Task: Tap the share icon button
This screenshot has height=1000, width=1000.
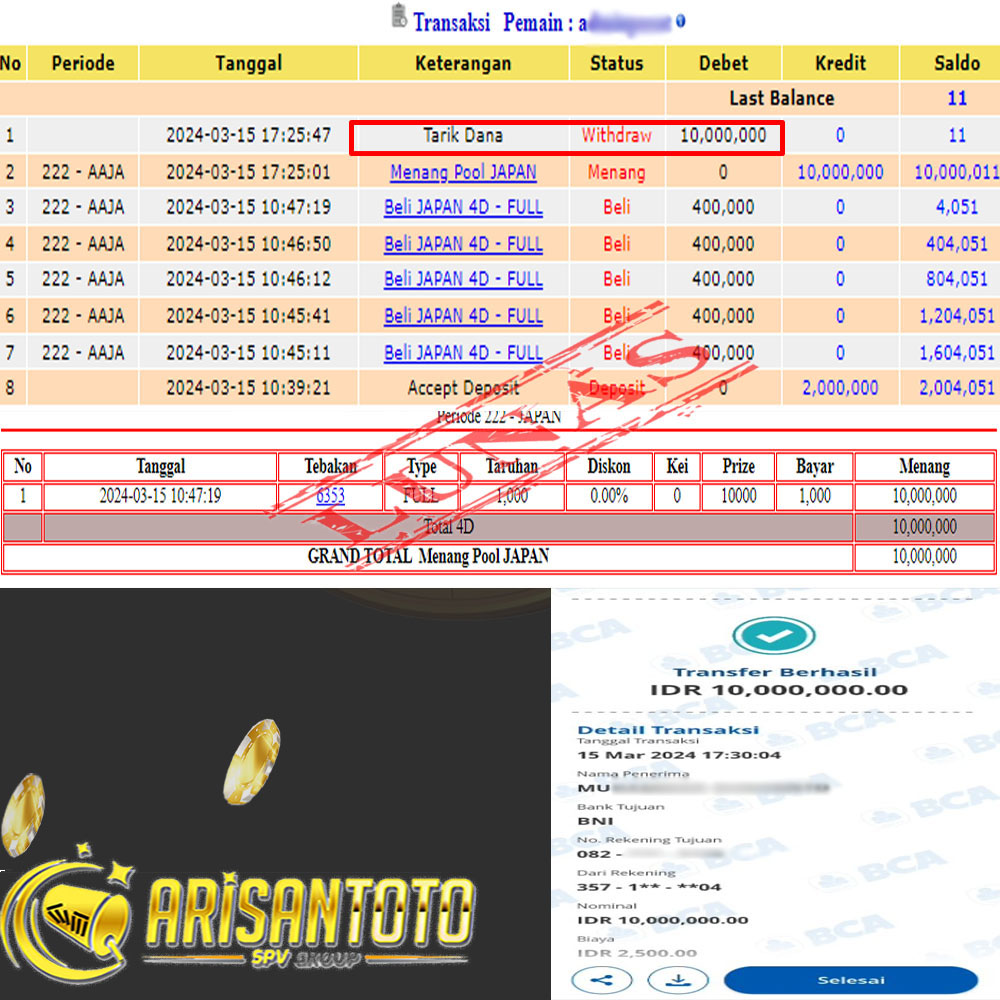Action: coord(601,980)
